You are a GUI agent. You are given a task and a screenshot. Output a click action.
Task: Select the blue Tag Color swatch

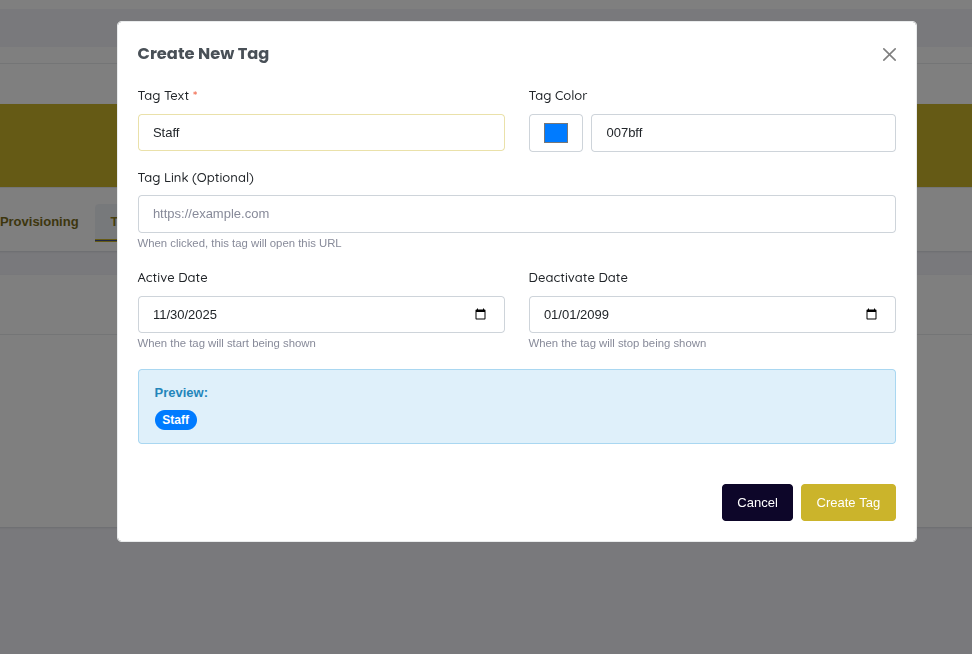[555, 132]
